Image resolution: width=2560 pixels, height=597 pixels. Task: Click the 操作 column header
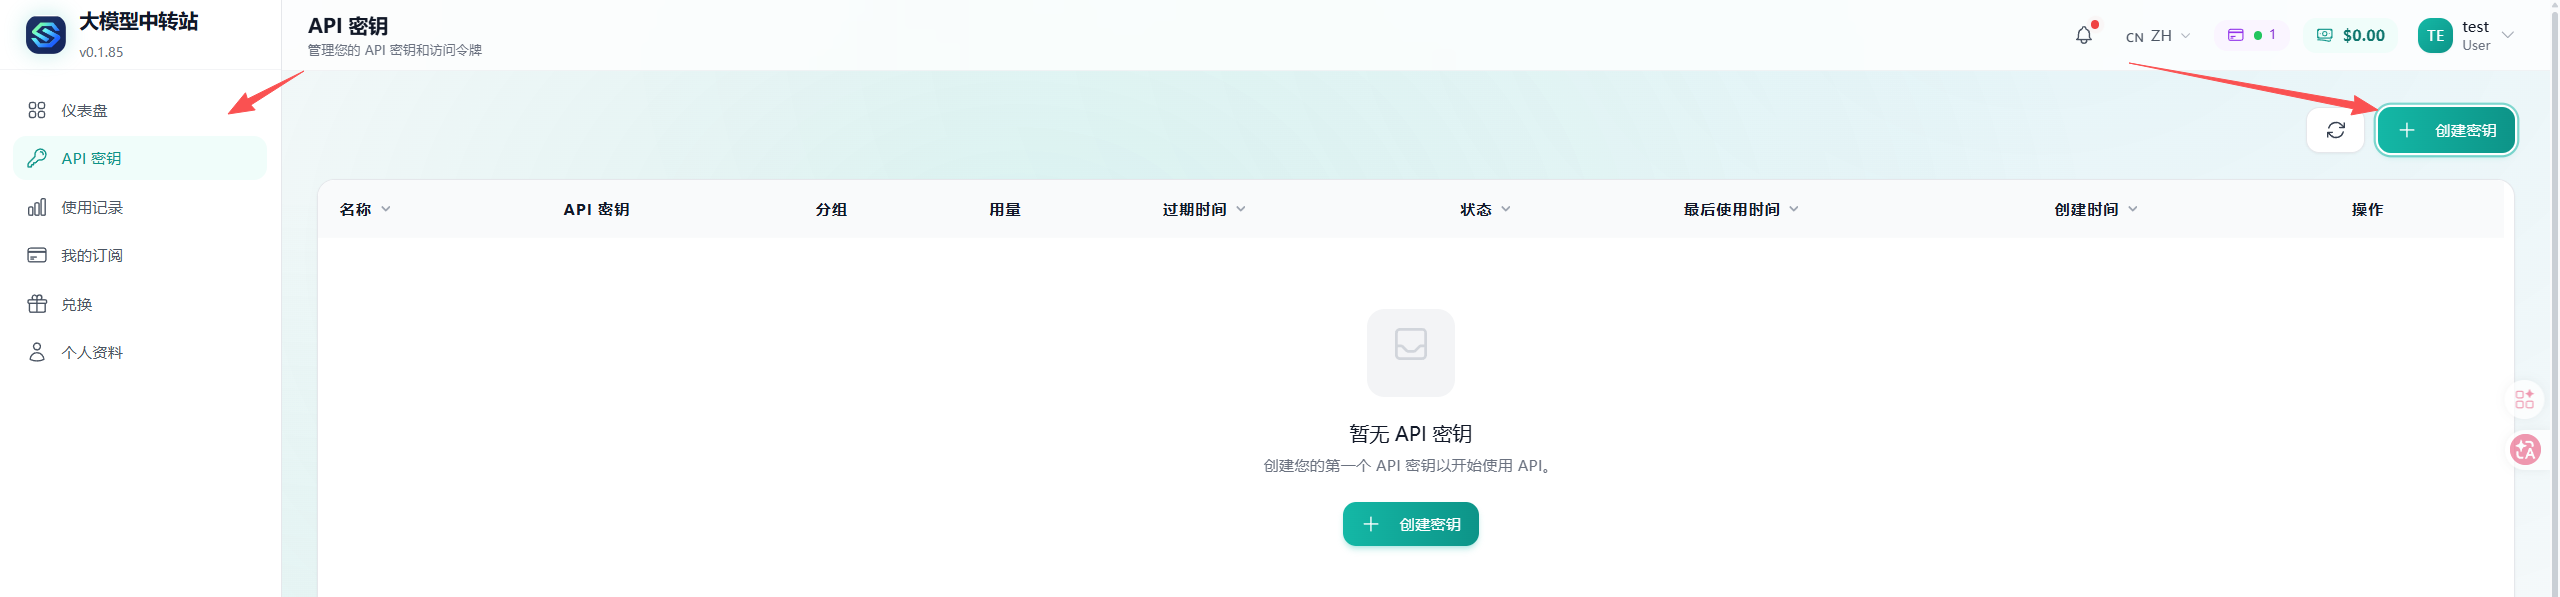(x=2367, y=209)
